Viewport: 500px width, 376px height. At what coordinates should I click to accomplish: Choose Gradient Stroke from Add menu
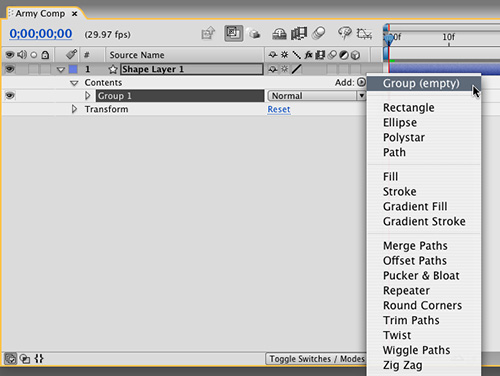tap(424, 221)
